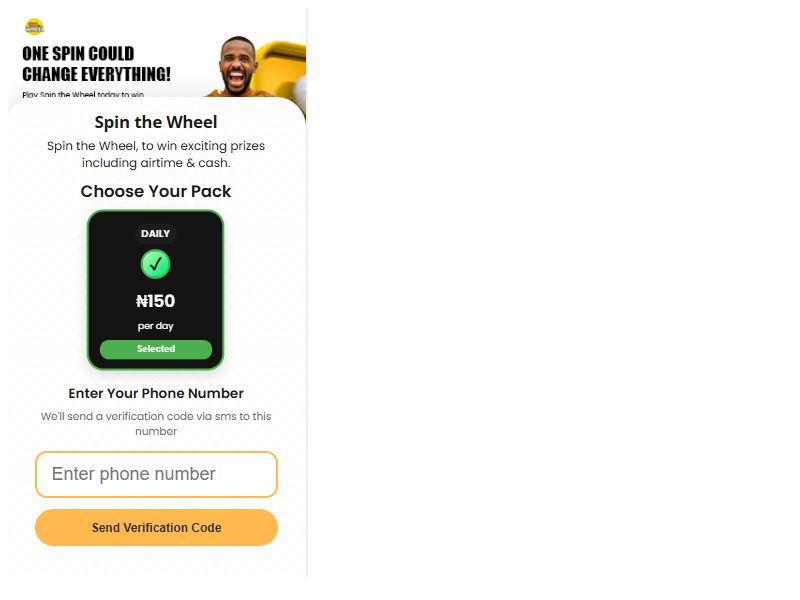
Task: Click the "CHANGE EVERYTHING!" headline line
Action: (x=96, y=74)
